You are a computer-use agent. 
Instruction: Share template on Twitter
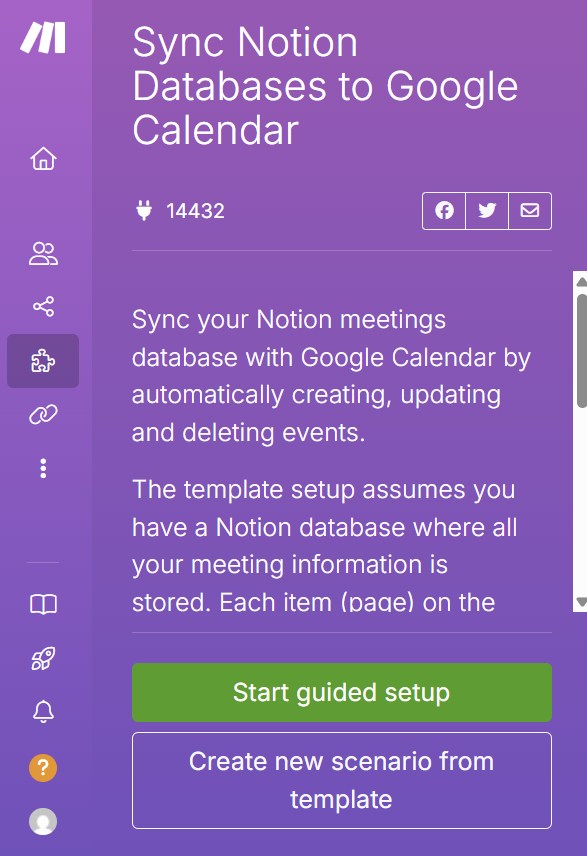[x=487, y=211]
